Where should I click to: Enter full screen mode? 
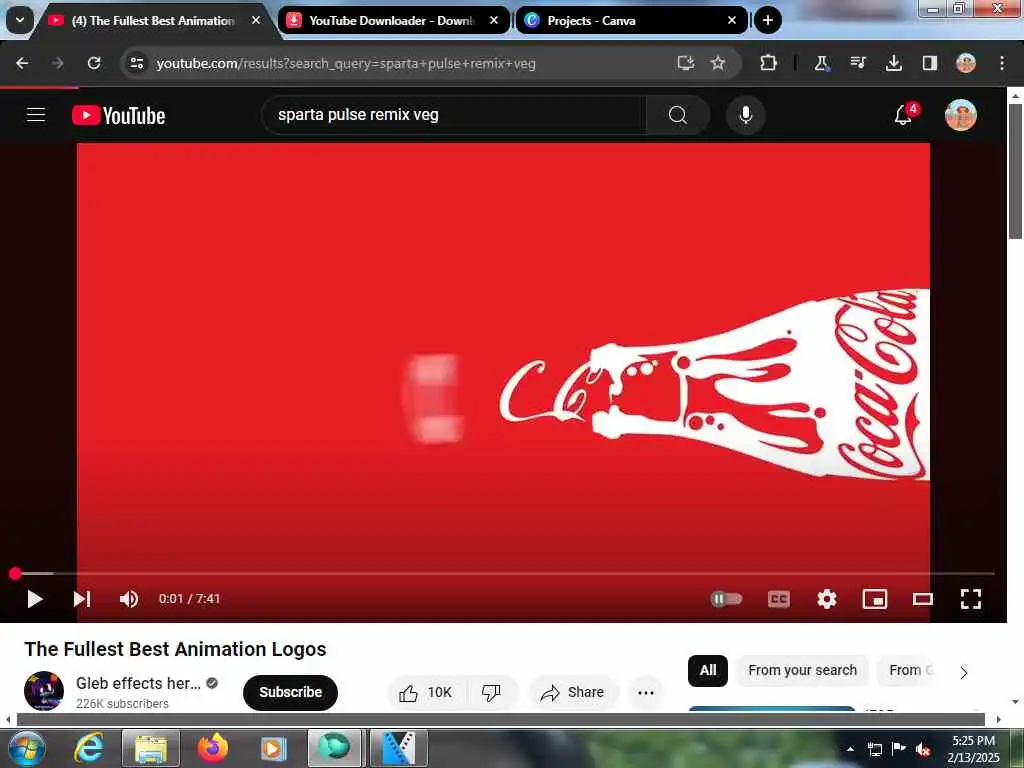click(x=970, y=599)
